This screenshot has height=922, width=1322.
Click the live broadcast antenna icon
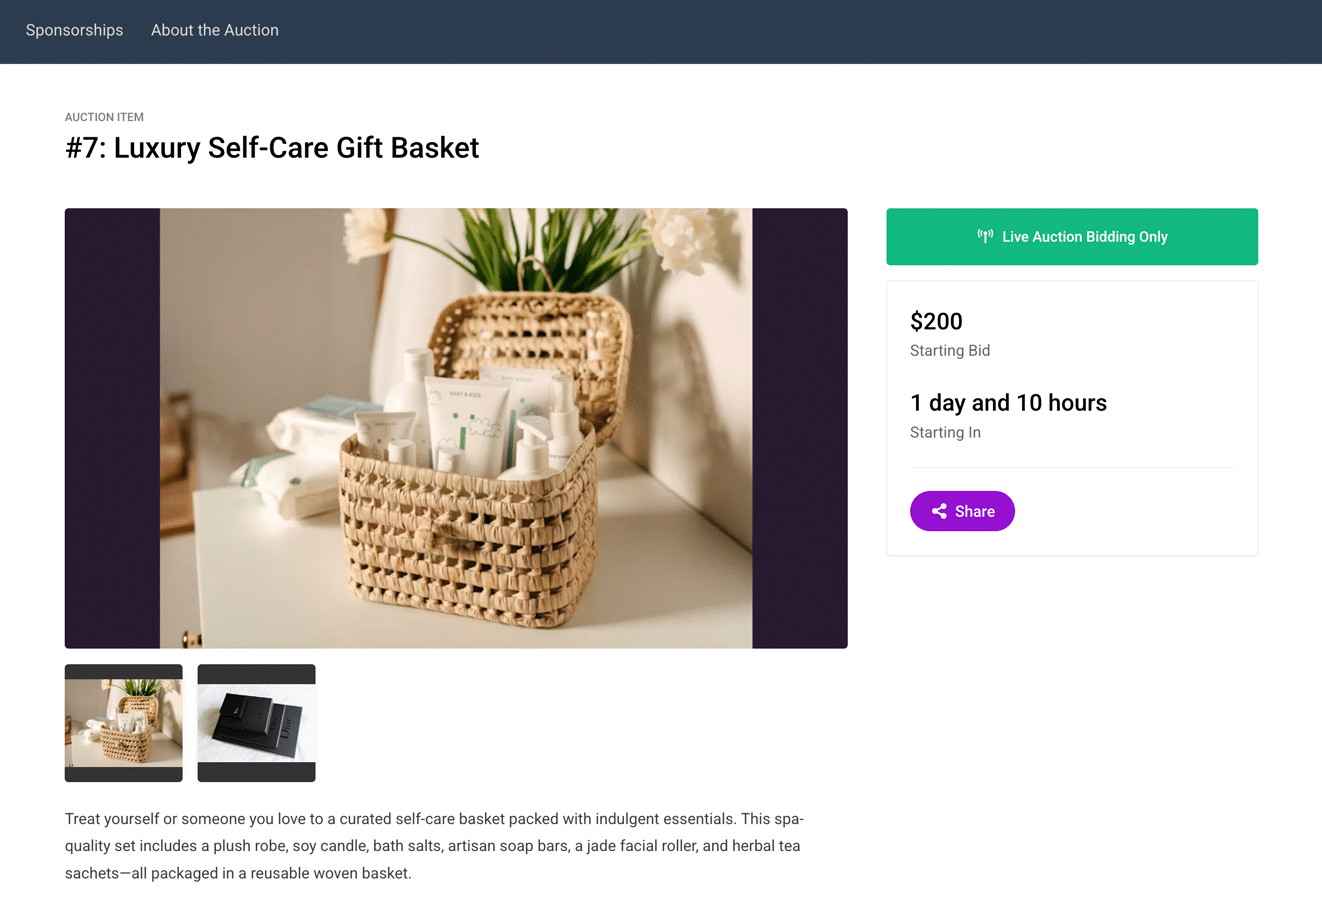[x=985, y=237]
